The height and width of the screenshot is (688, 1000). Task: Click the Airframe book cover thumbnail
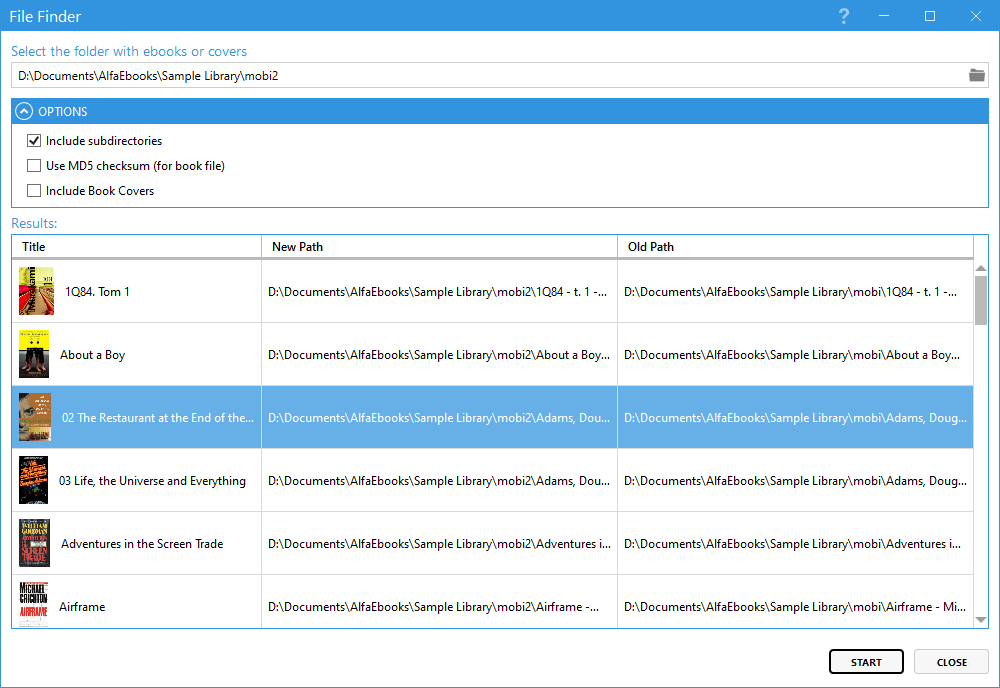point(34,604)
